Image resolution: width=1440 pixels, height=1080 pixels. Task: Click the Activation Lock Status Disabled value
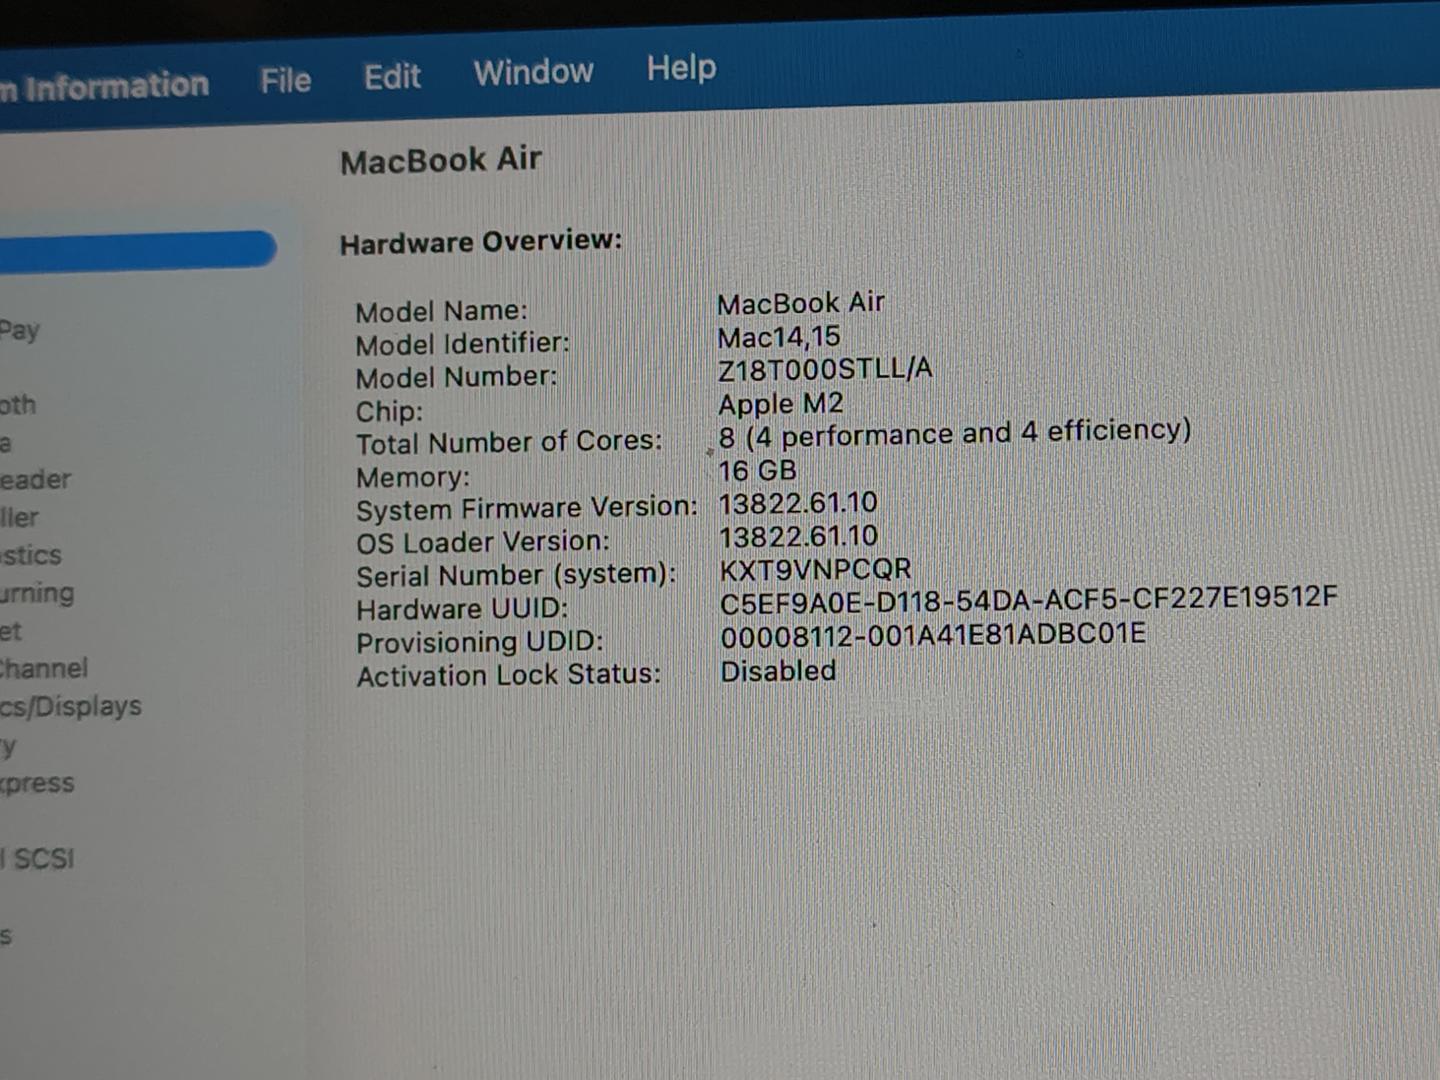coord(778,671)
